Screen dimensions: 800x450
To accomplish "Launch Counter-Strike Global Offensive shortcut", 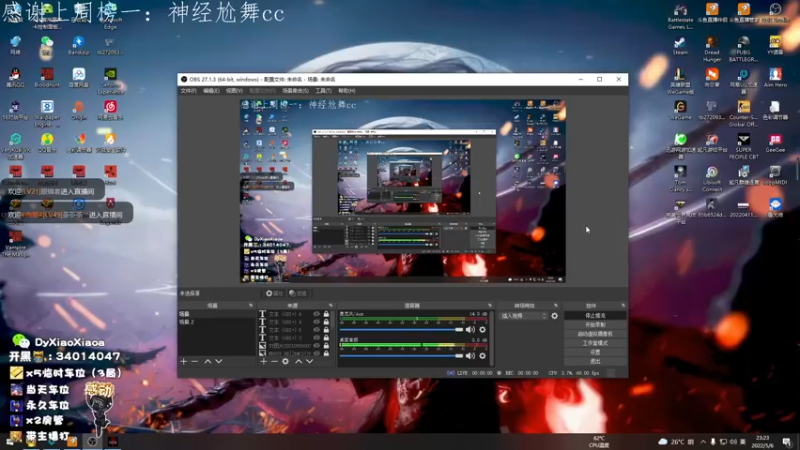I will pos(743,113).
